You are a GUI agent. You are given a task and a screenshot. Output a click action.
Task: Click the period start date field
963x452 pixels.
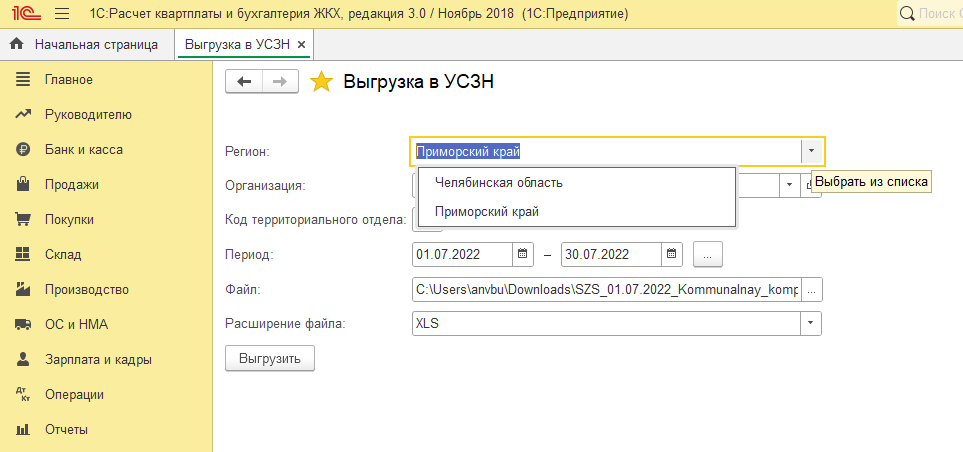pos(462,254)
